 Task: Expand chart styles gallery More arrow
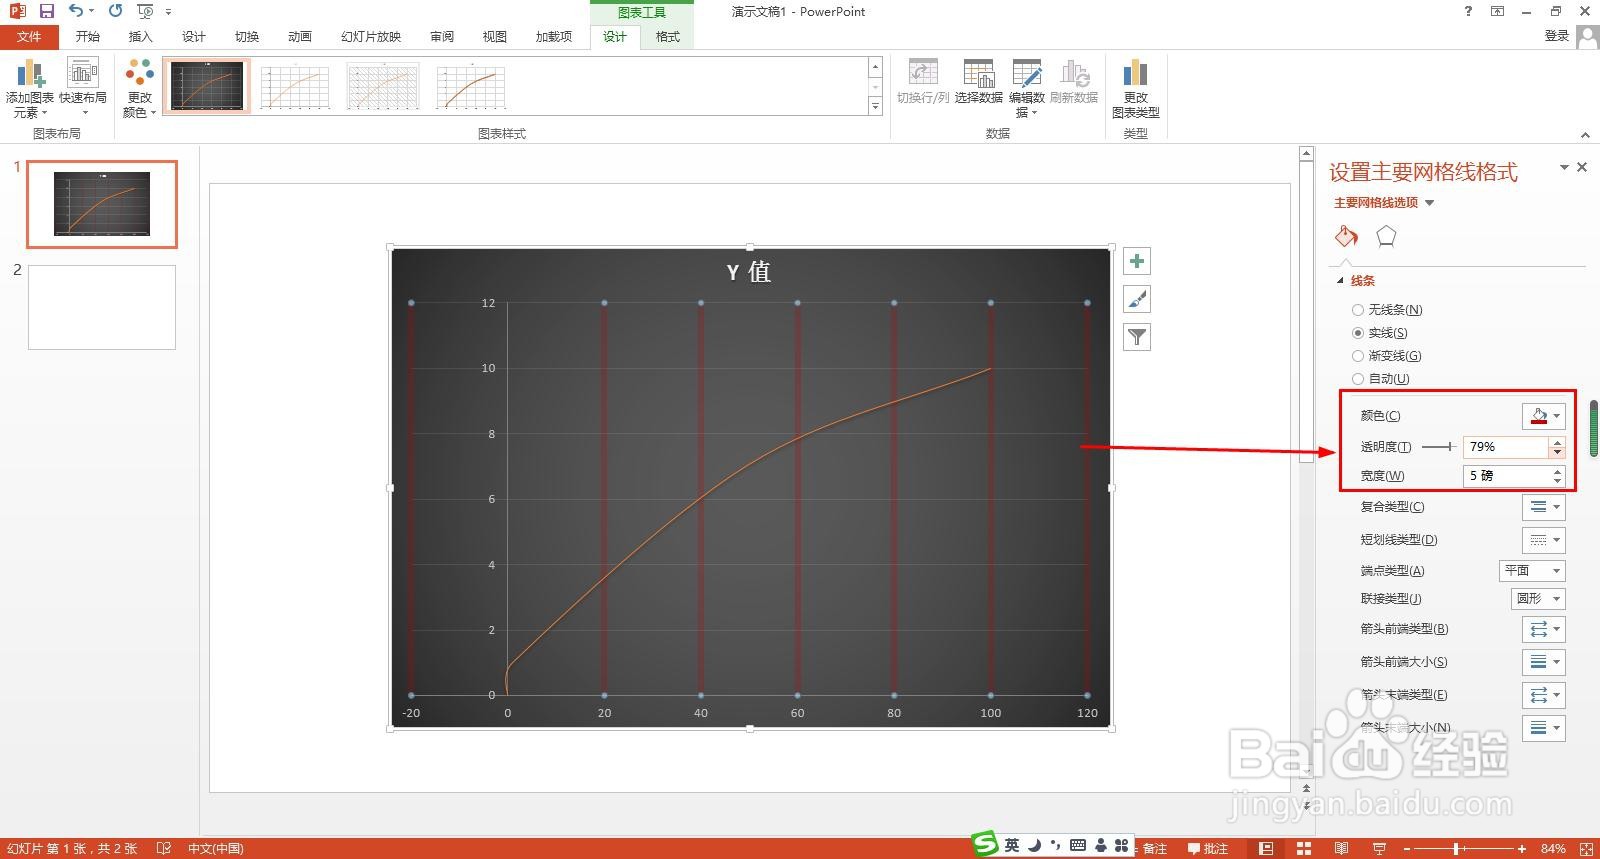click(x=875, y=106)
